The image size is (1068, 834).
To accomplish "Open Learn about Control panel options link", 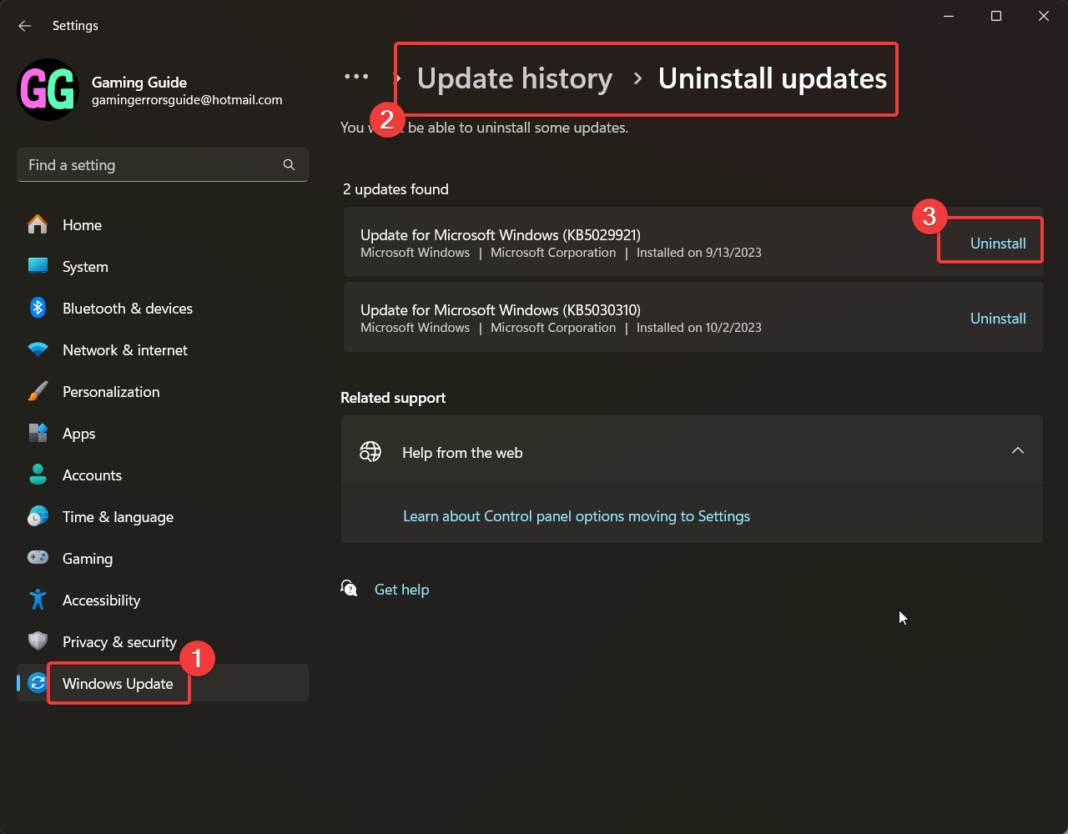I will click(x=576, y=516).
